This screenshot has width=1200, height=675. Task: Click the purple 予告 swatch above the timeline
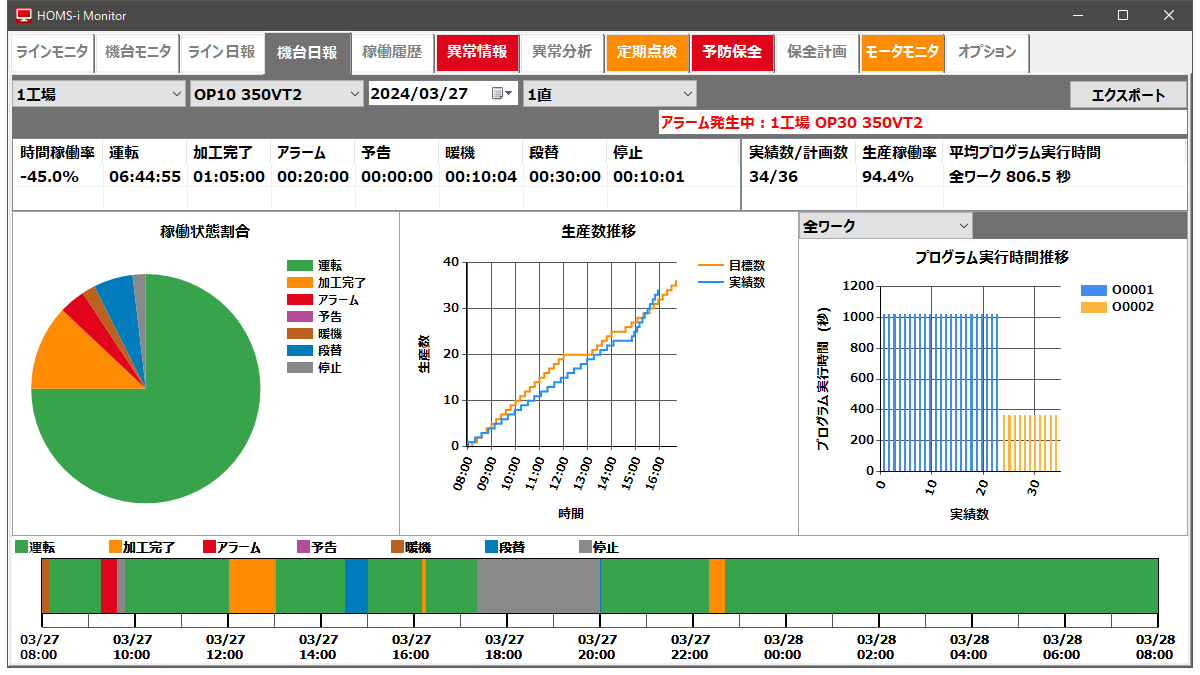pyautogui.click(x=304, y=547)
